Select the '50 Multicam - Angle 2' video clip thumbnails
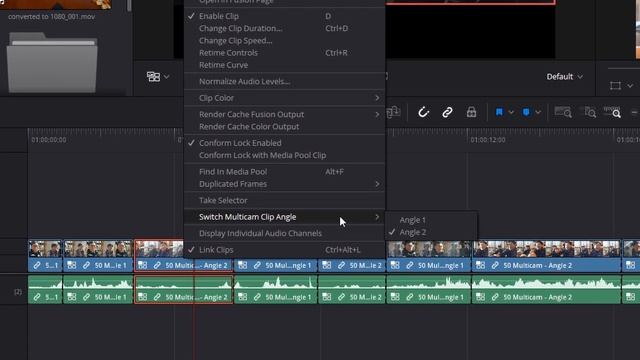 coord(547,249)
